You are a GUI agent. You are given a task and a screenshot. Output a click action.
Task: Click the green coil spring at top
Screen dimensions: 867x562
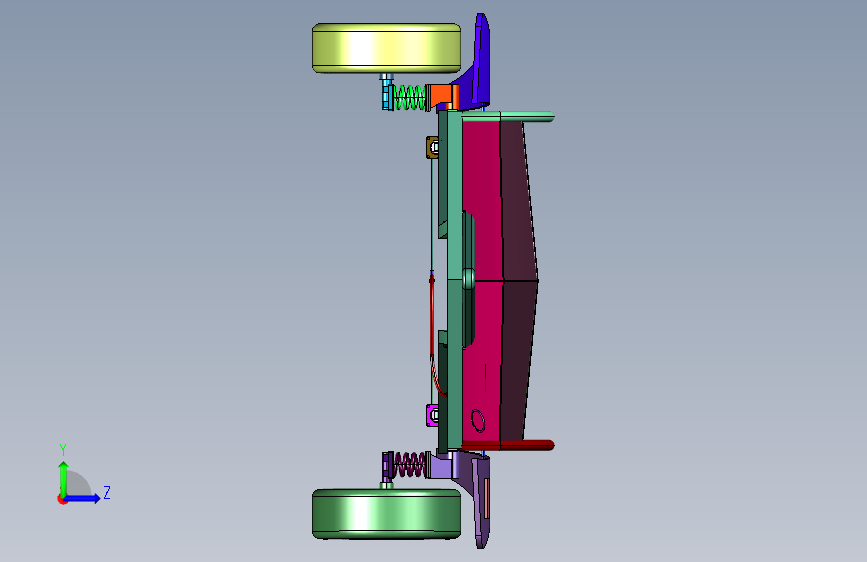point(409,97)
